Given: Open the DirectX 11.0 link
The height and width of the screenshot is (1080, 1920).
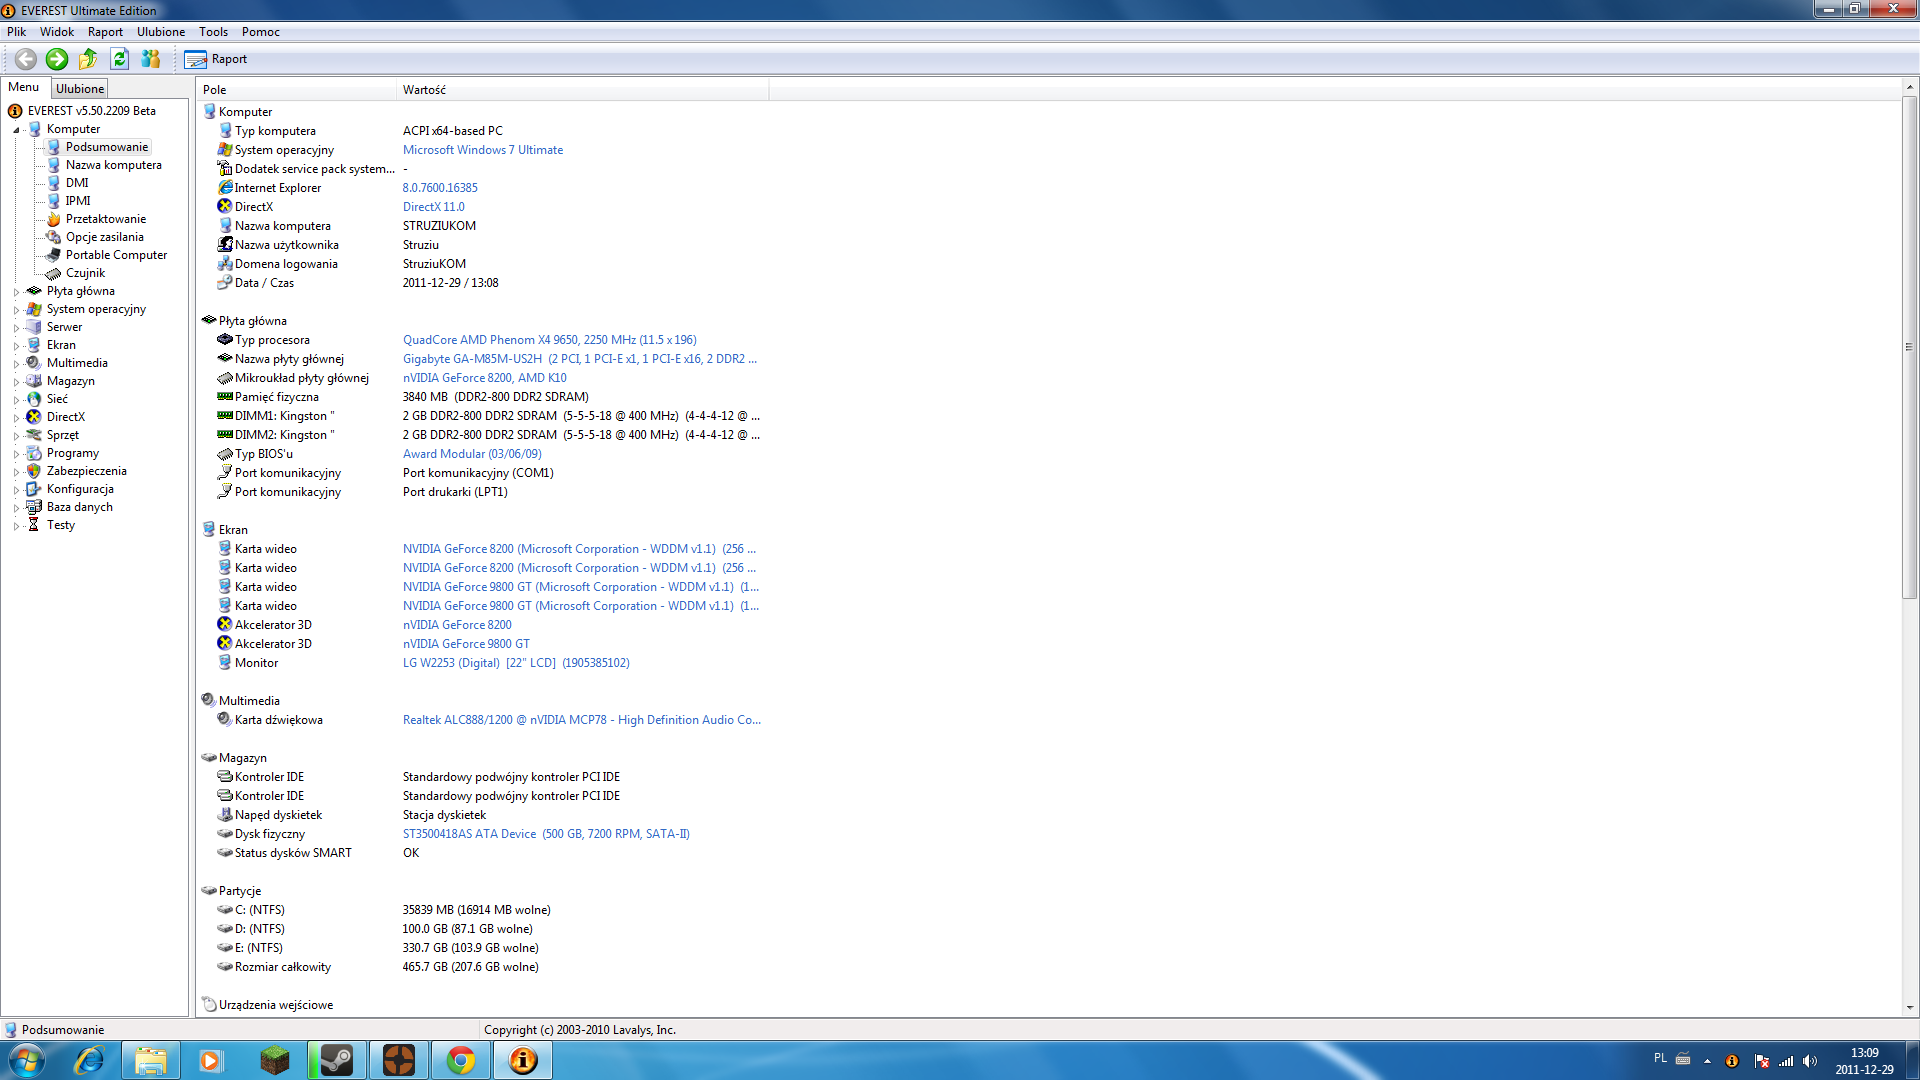Looking at the screenshot, I should [x=434, y=207].
